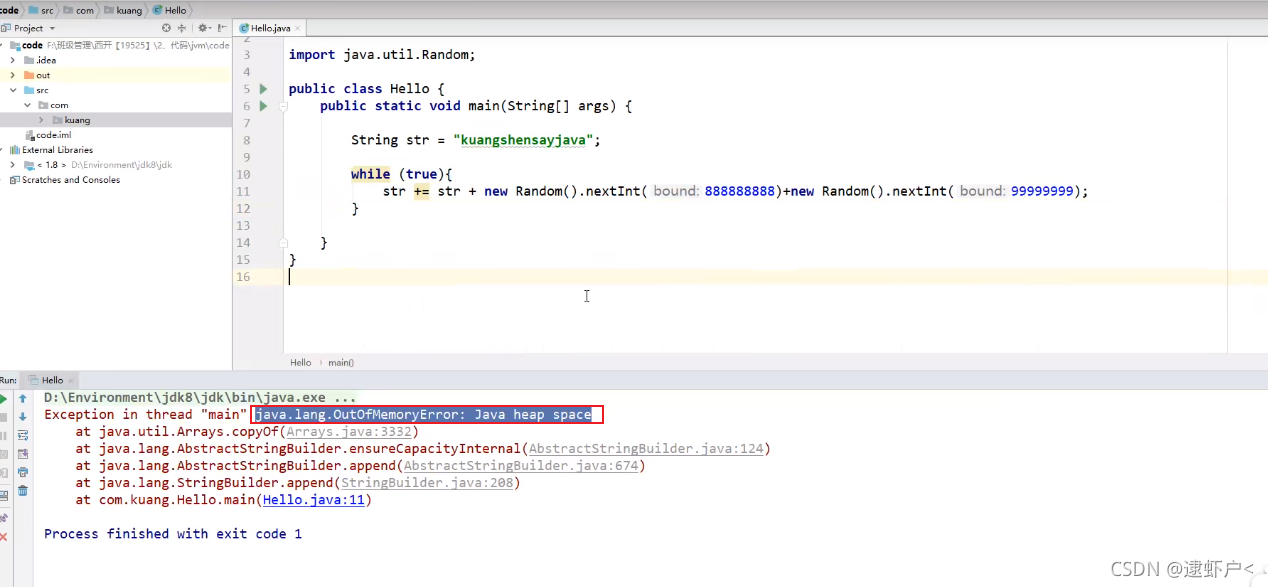
Task: Collapse the src folder in Project tree
Action: point(13,89)
